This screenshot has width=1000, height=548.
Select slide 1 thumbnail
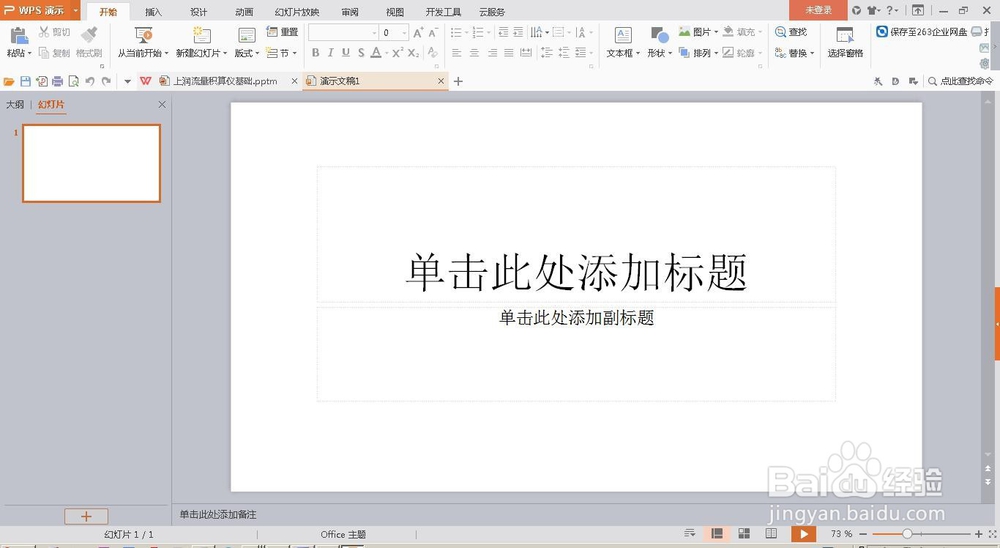click(x=91, y=163)
